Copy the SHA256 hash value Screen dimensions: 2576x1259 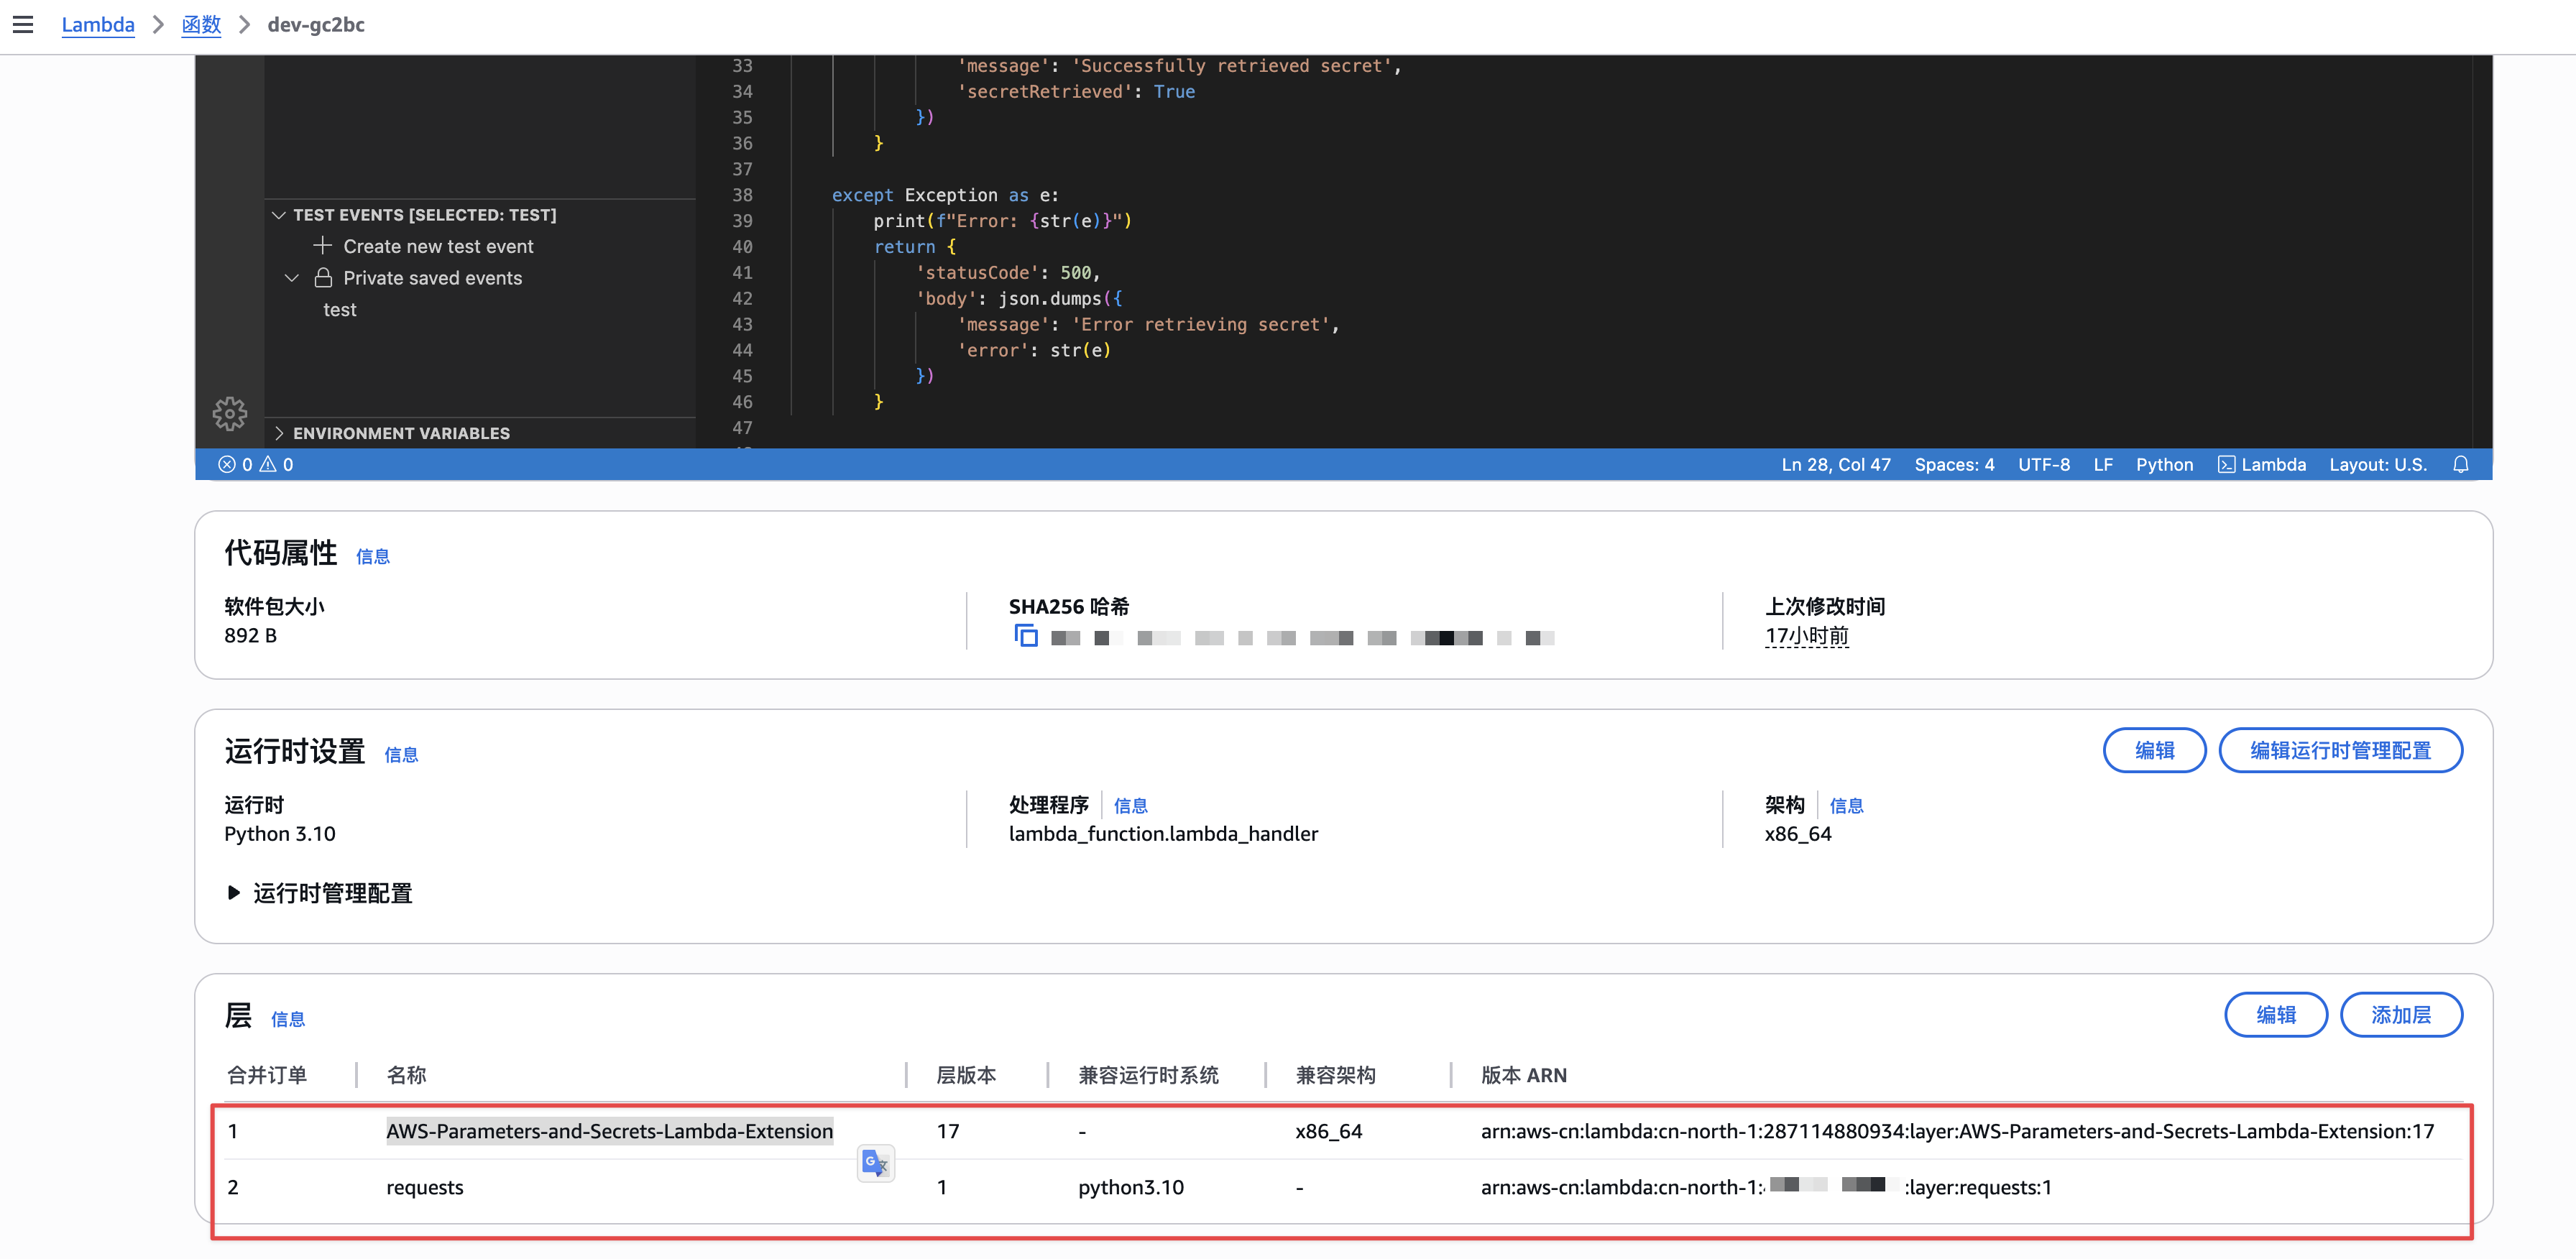click(1026, 636)
